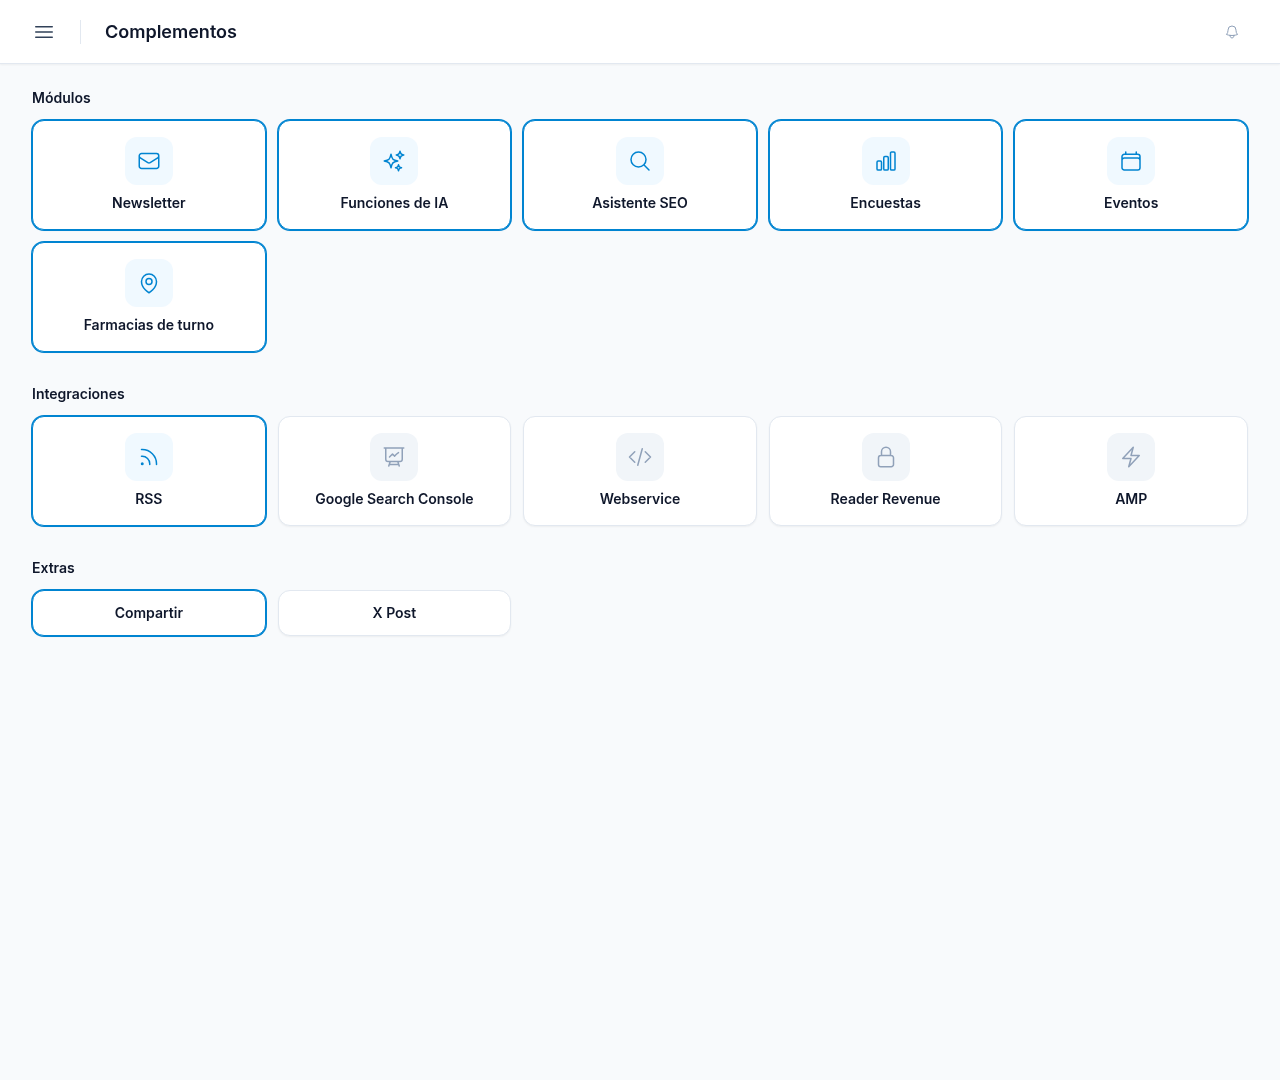Activate the Reader Revenue padlock icon
1280x1080 pixels.
(886, 457)
